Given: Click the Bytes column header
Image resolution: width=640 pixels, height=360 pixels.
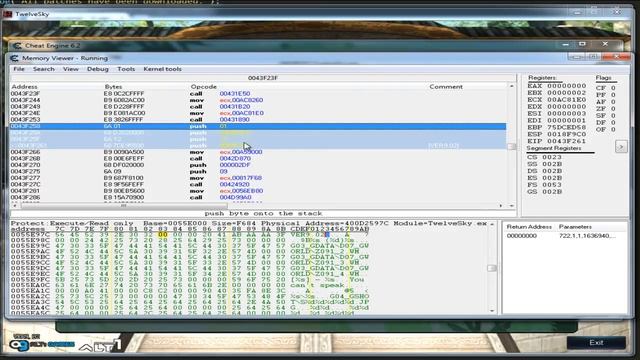Looking at the screenshot, I should coord(113,87).
